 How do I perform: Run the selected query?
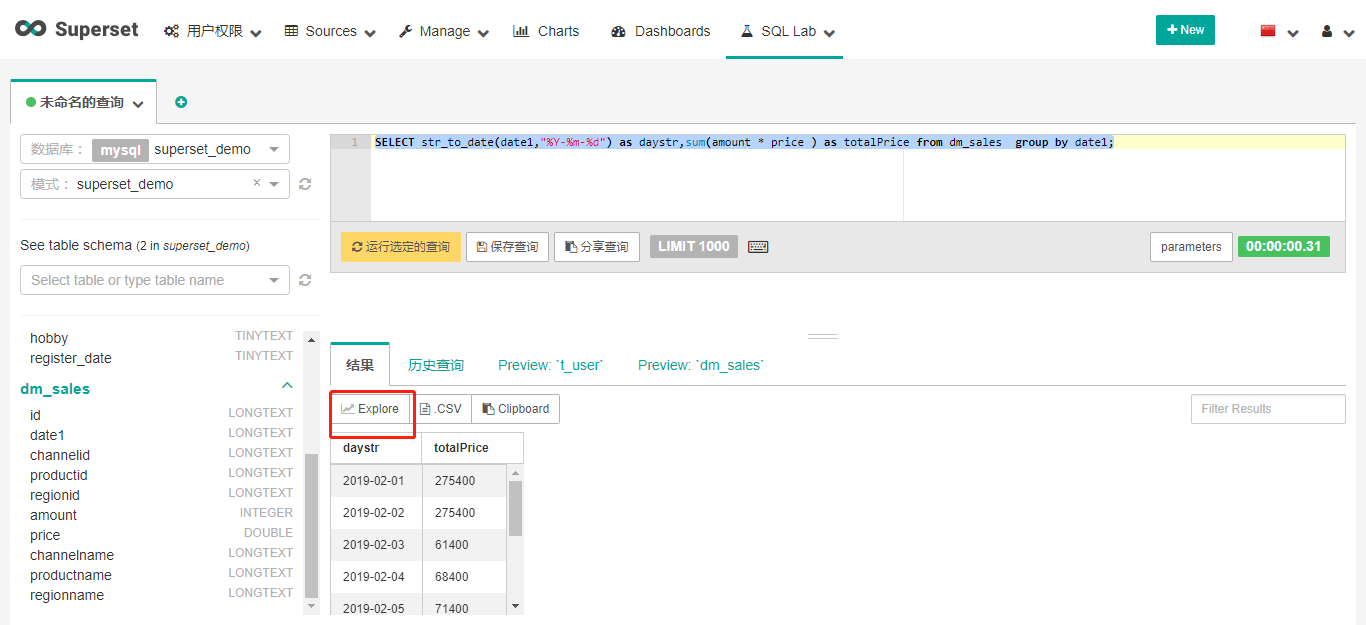(400, 246)
